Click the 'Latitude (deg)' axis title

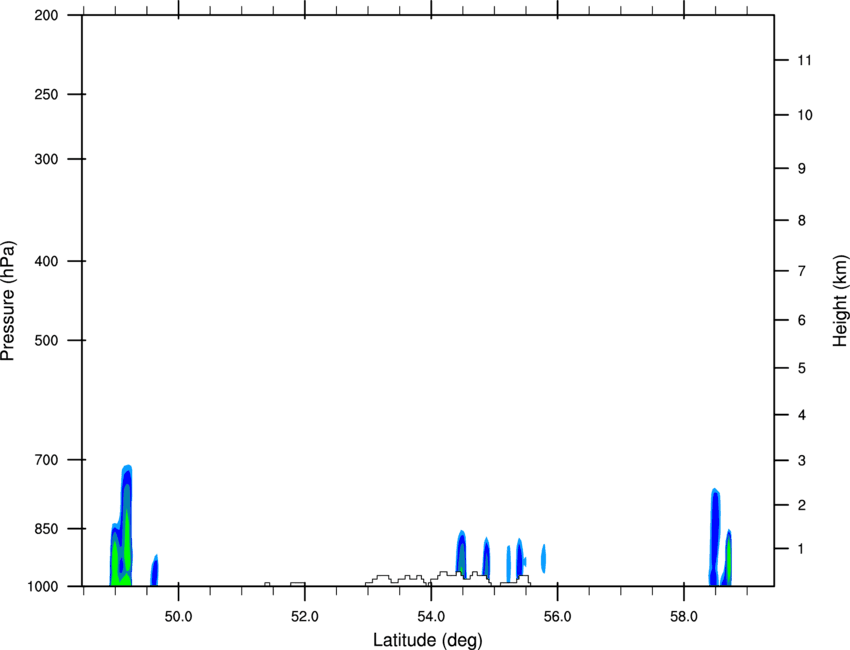[427, 640]
